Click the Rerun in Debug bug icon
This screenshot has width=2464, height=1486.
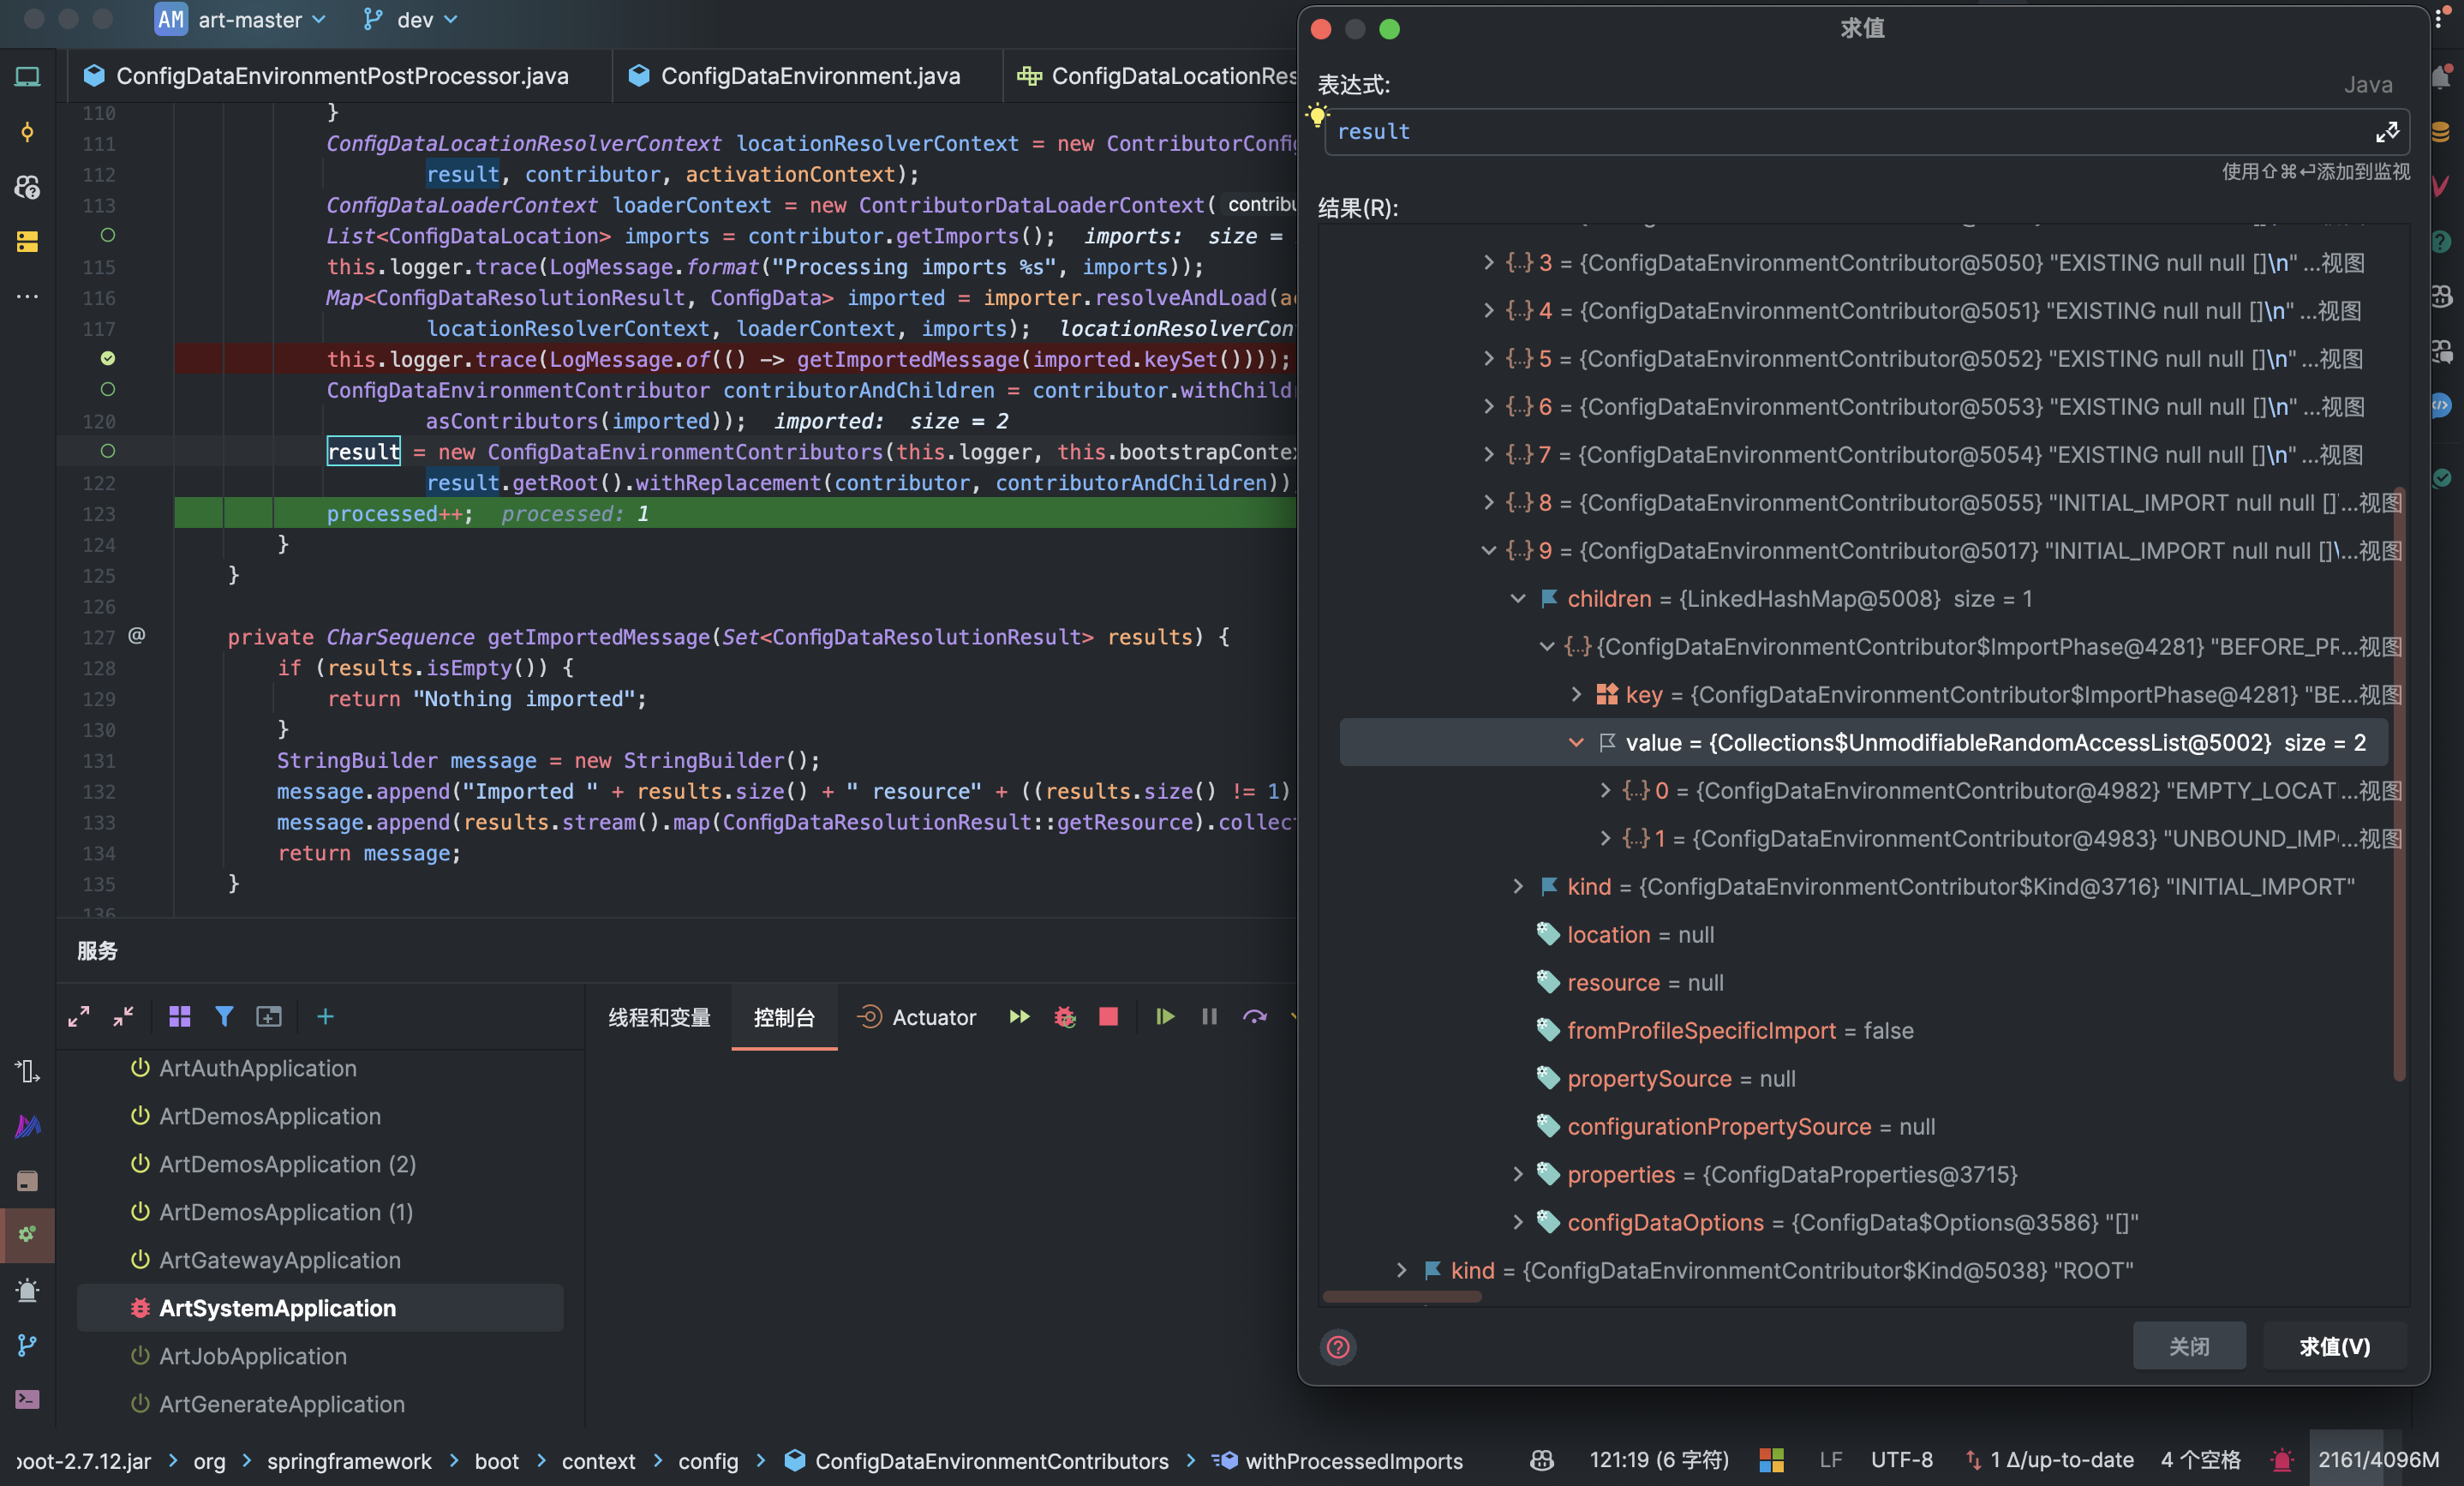coord(1064,1017)
